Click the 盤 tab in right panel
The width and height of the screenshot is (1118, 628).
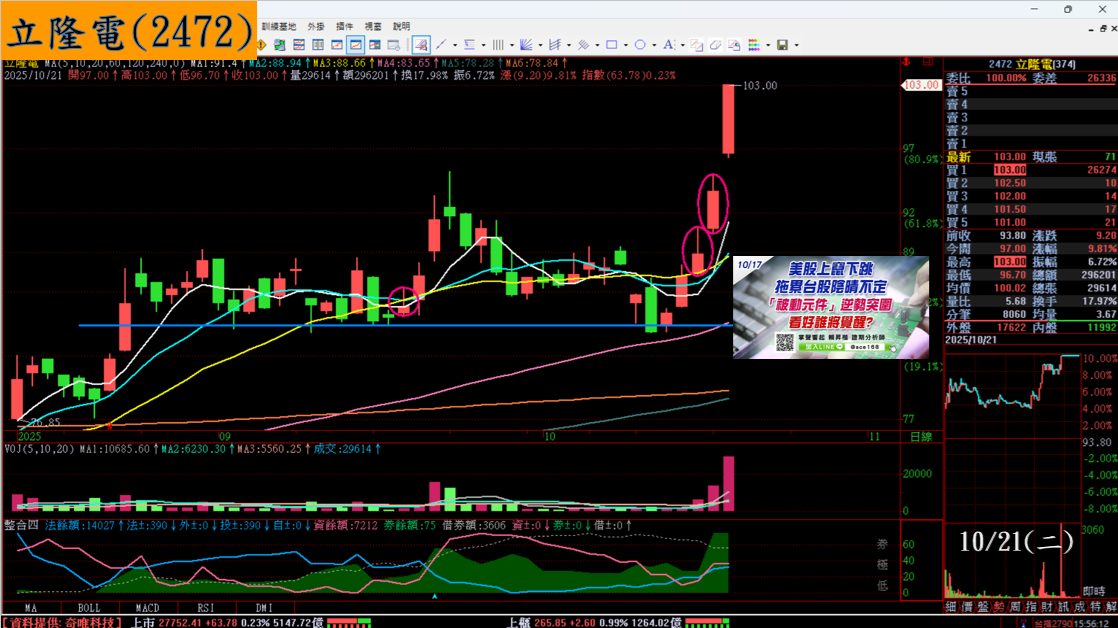pos(983,607)
